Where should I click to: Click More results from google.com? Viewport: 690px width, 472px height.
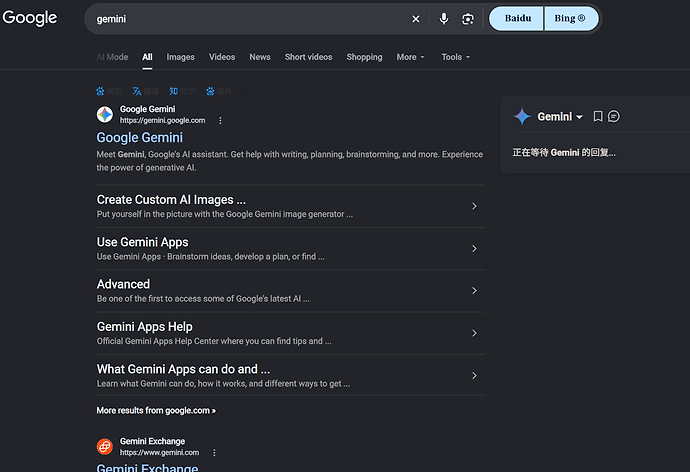pyautogui.click(x=156, y=410)
